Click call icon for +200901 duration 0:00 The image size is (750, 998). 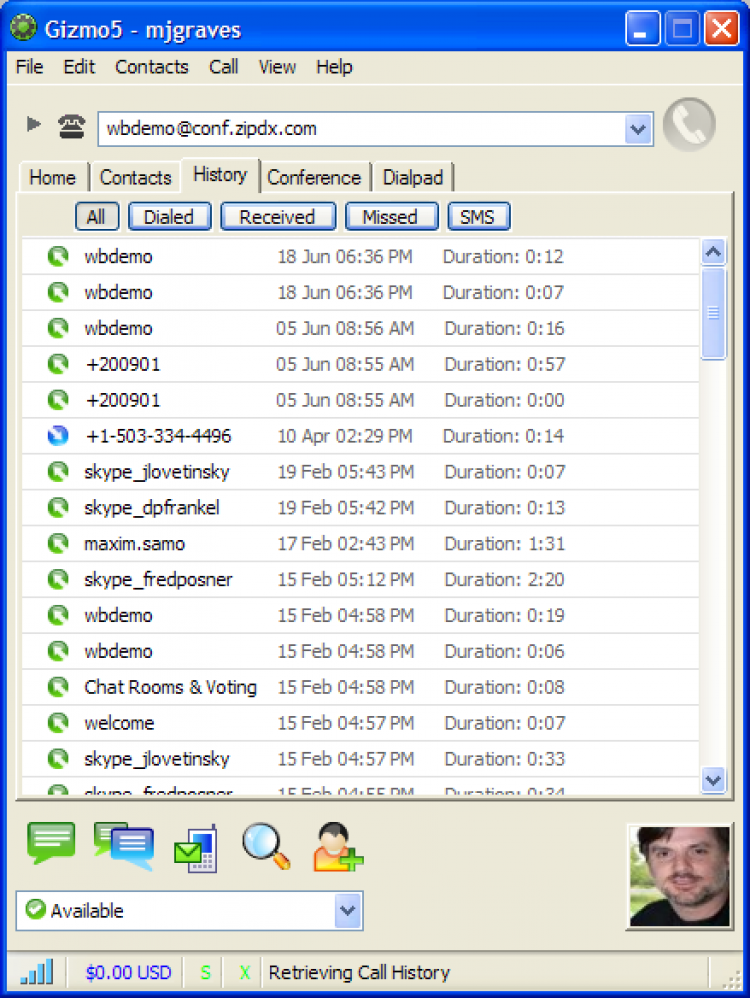tap(58, 400)
